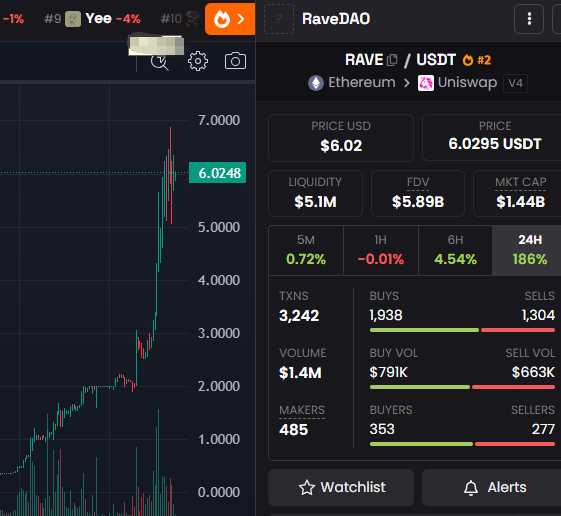Click the 7.0000 price axis label

pos(219,121)
